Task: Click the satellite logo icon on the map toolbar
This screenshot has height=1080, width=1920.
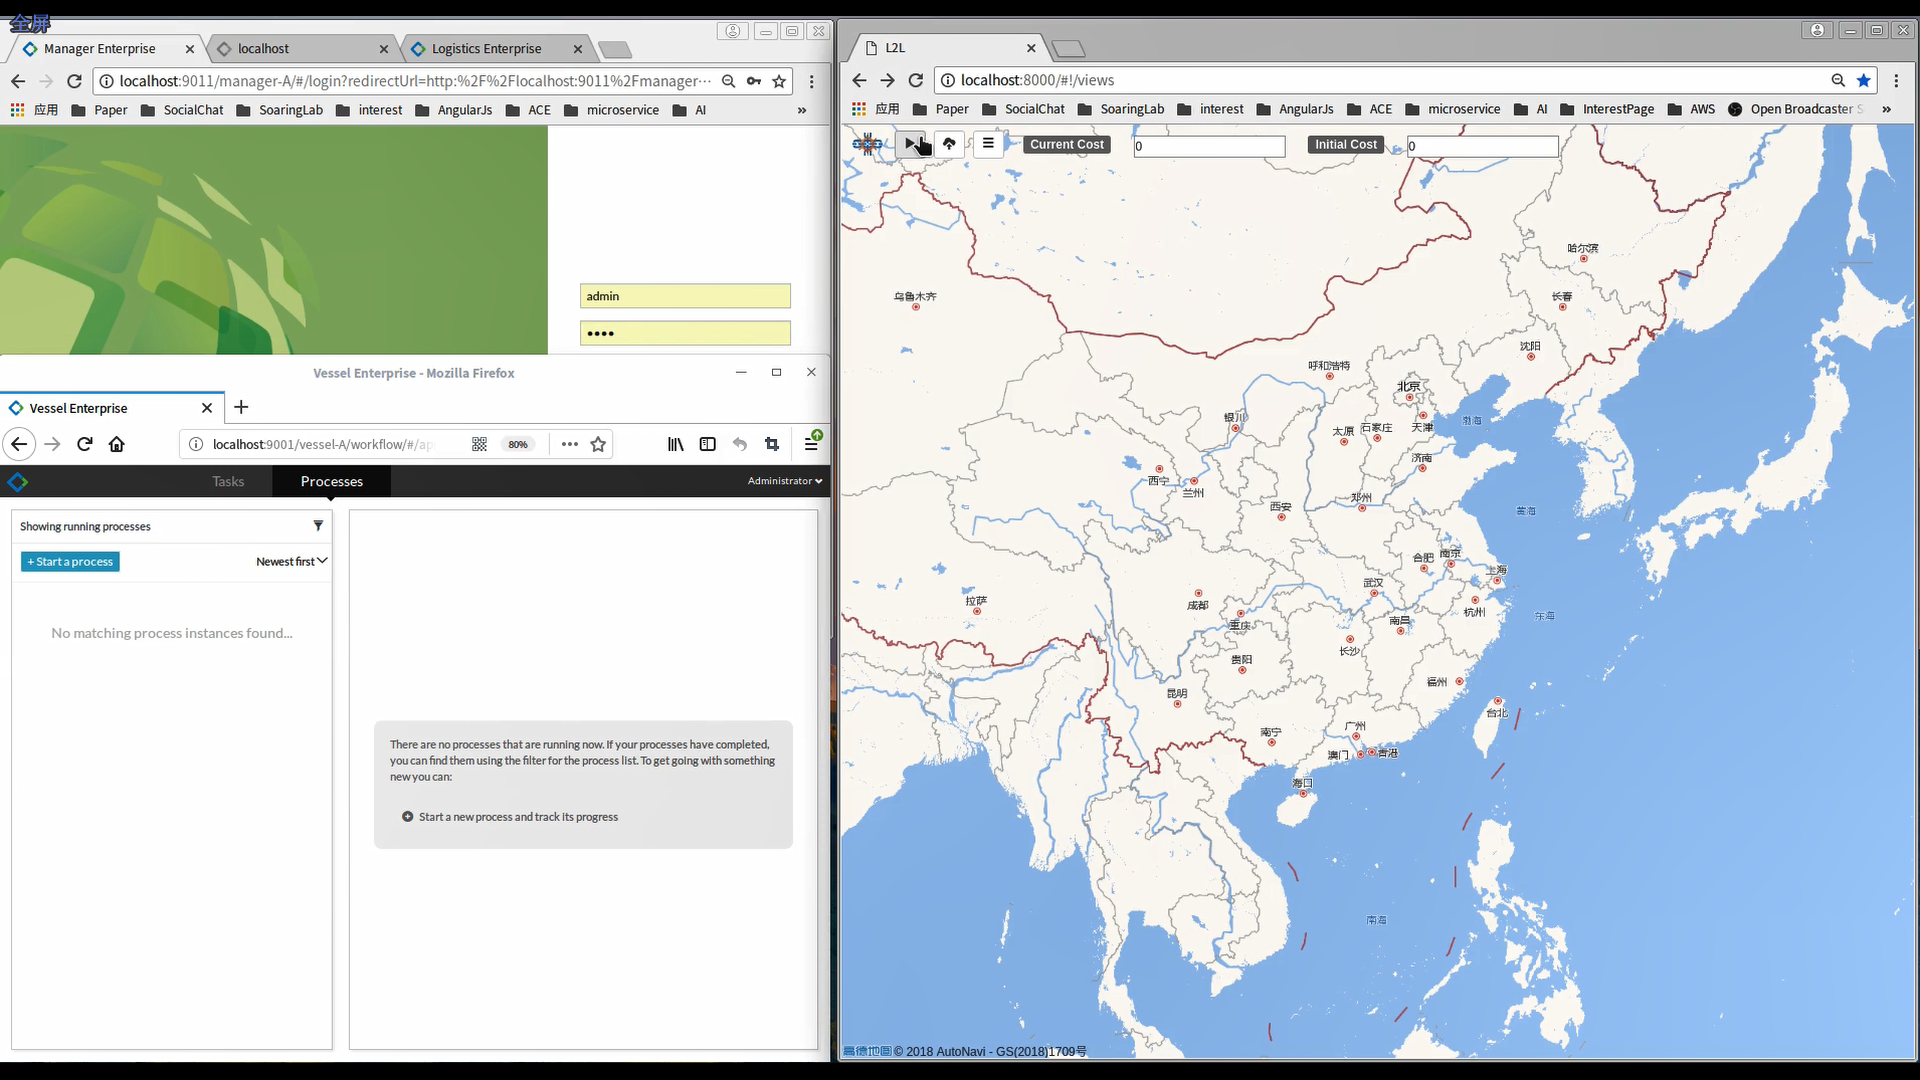Action: [x=867, y=144]
